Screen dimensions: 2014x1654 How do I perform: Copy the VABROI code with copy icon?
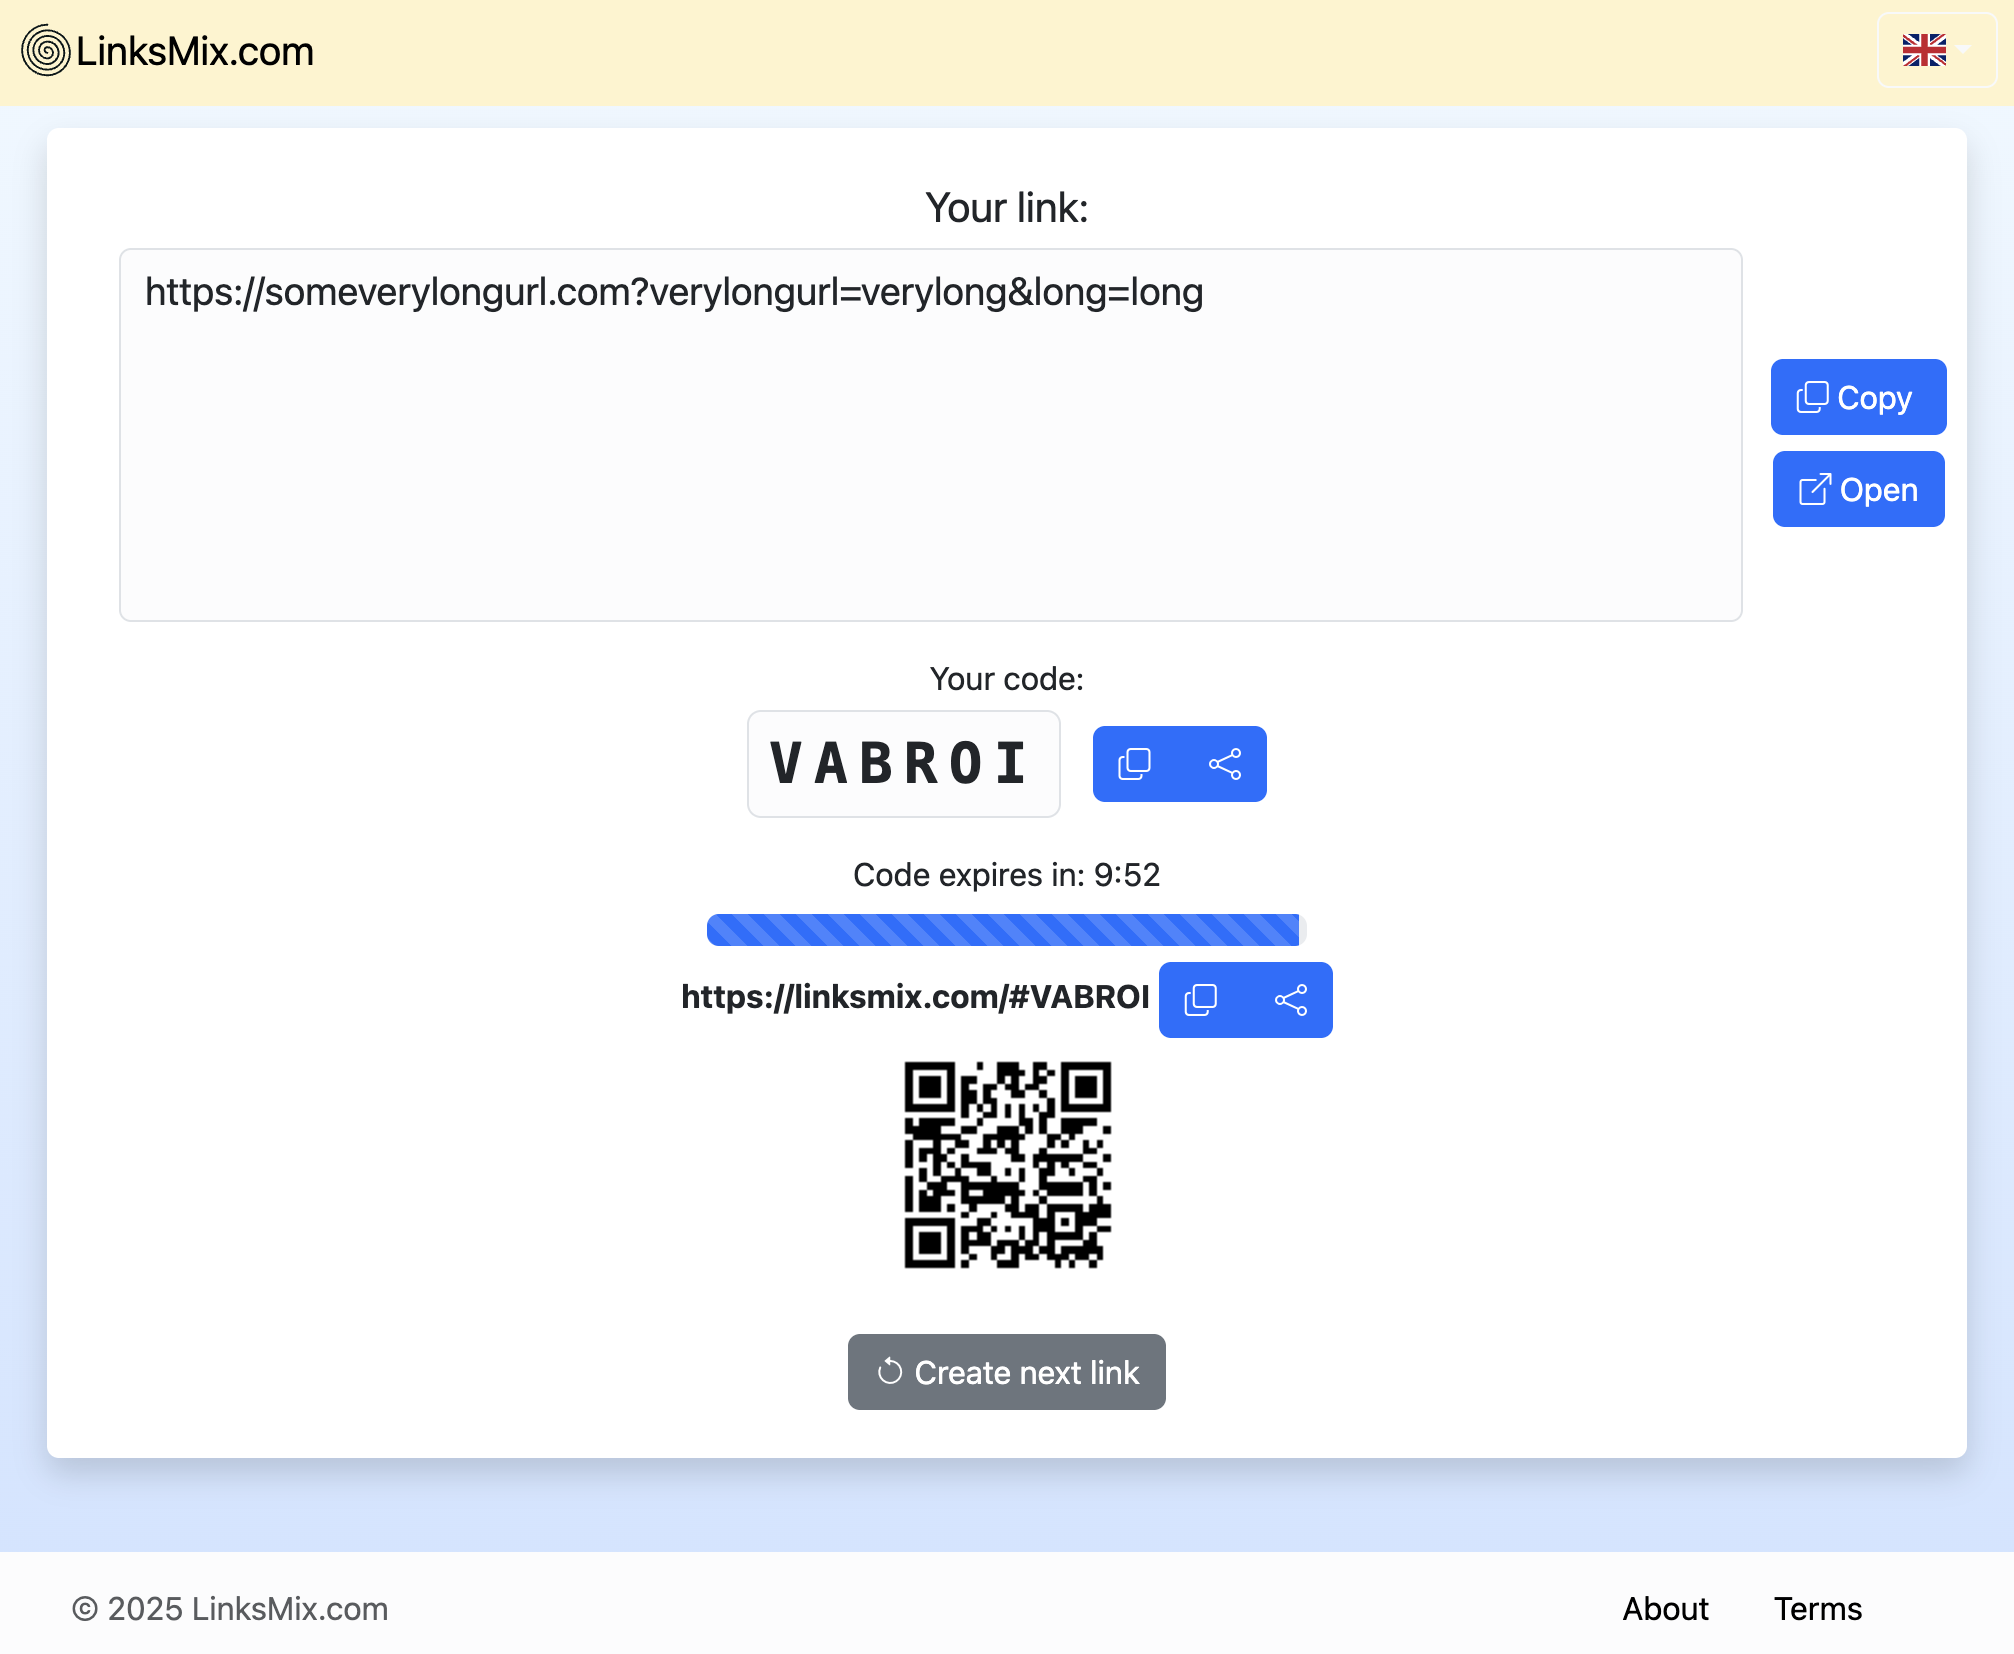1134,764
